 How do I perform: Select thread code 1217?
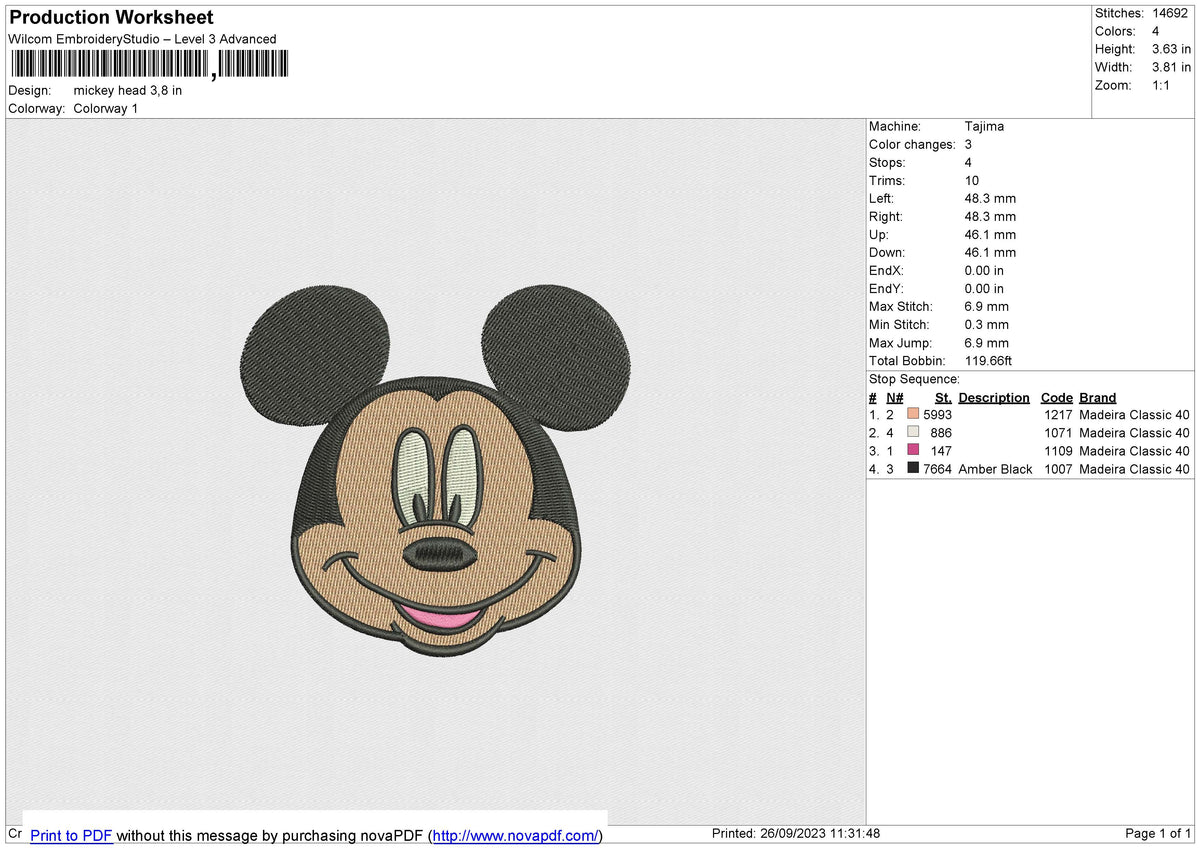point(1058,414)
